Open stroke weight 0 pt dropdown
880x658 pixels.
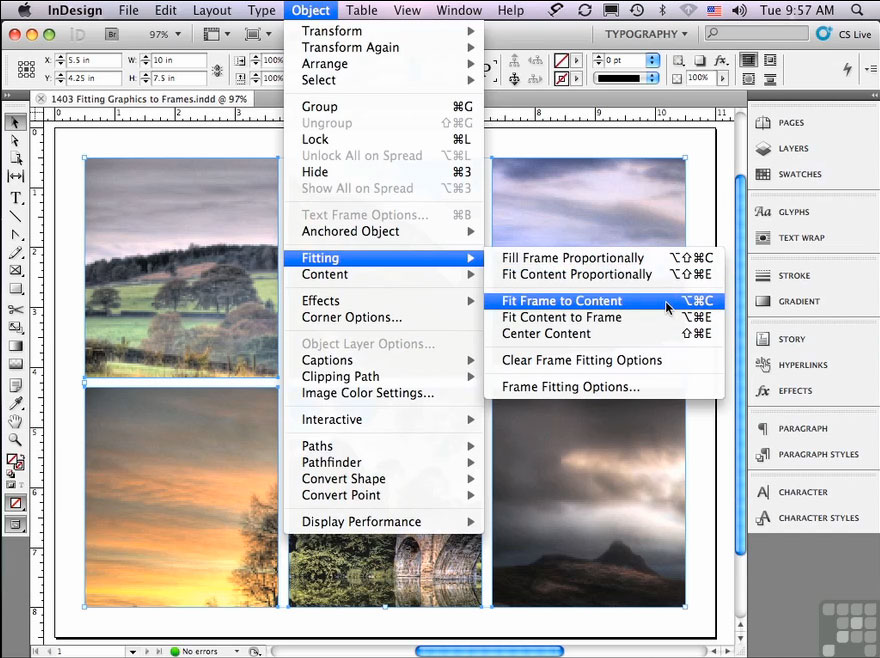click(x=652, y=60)
